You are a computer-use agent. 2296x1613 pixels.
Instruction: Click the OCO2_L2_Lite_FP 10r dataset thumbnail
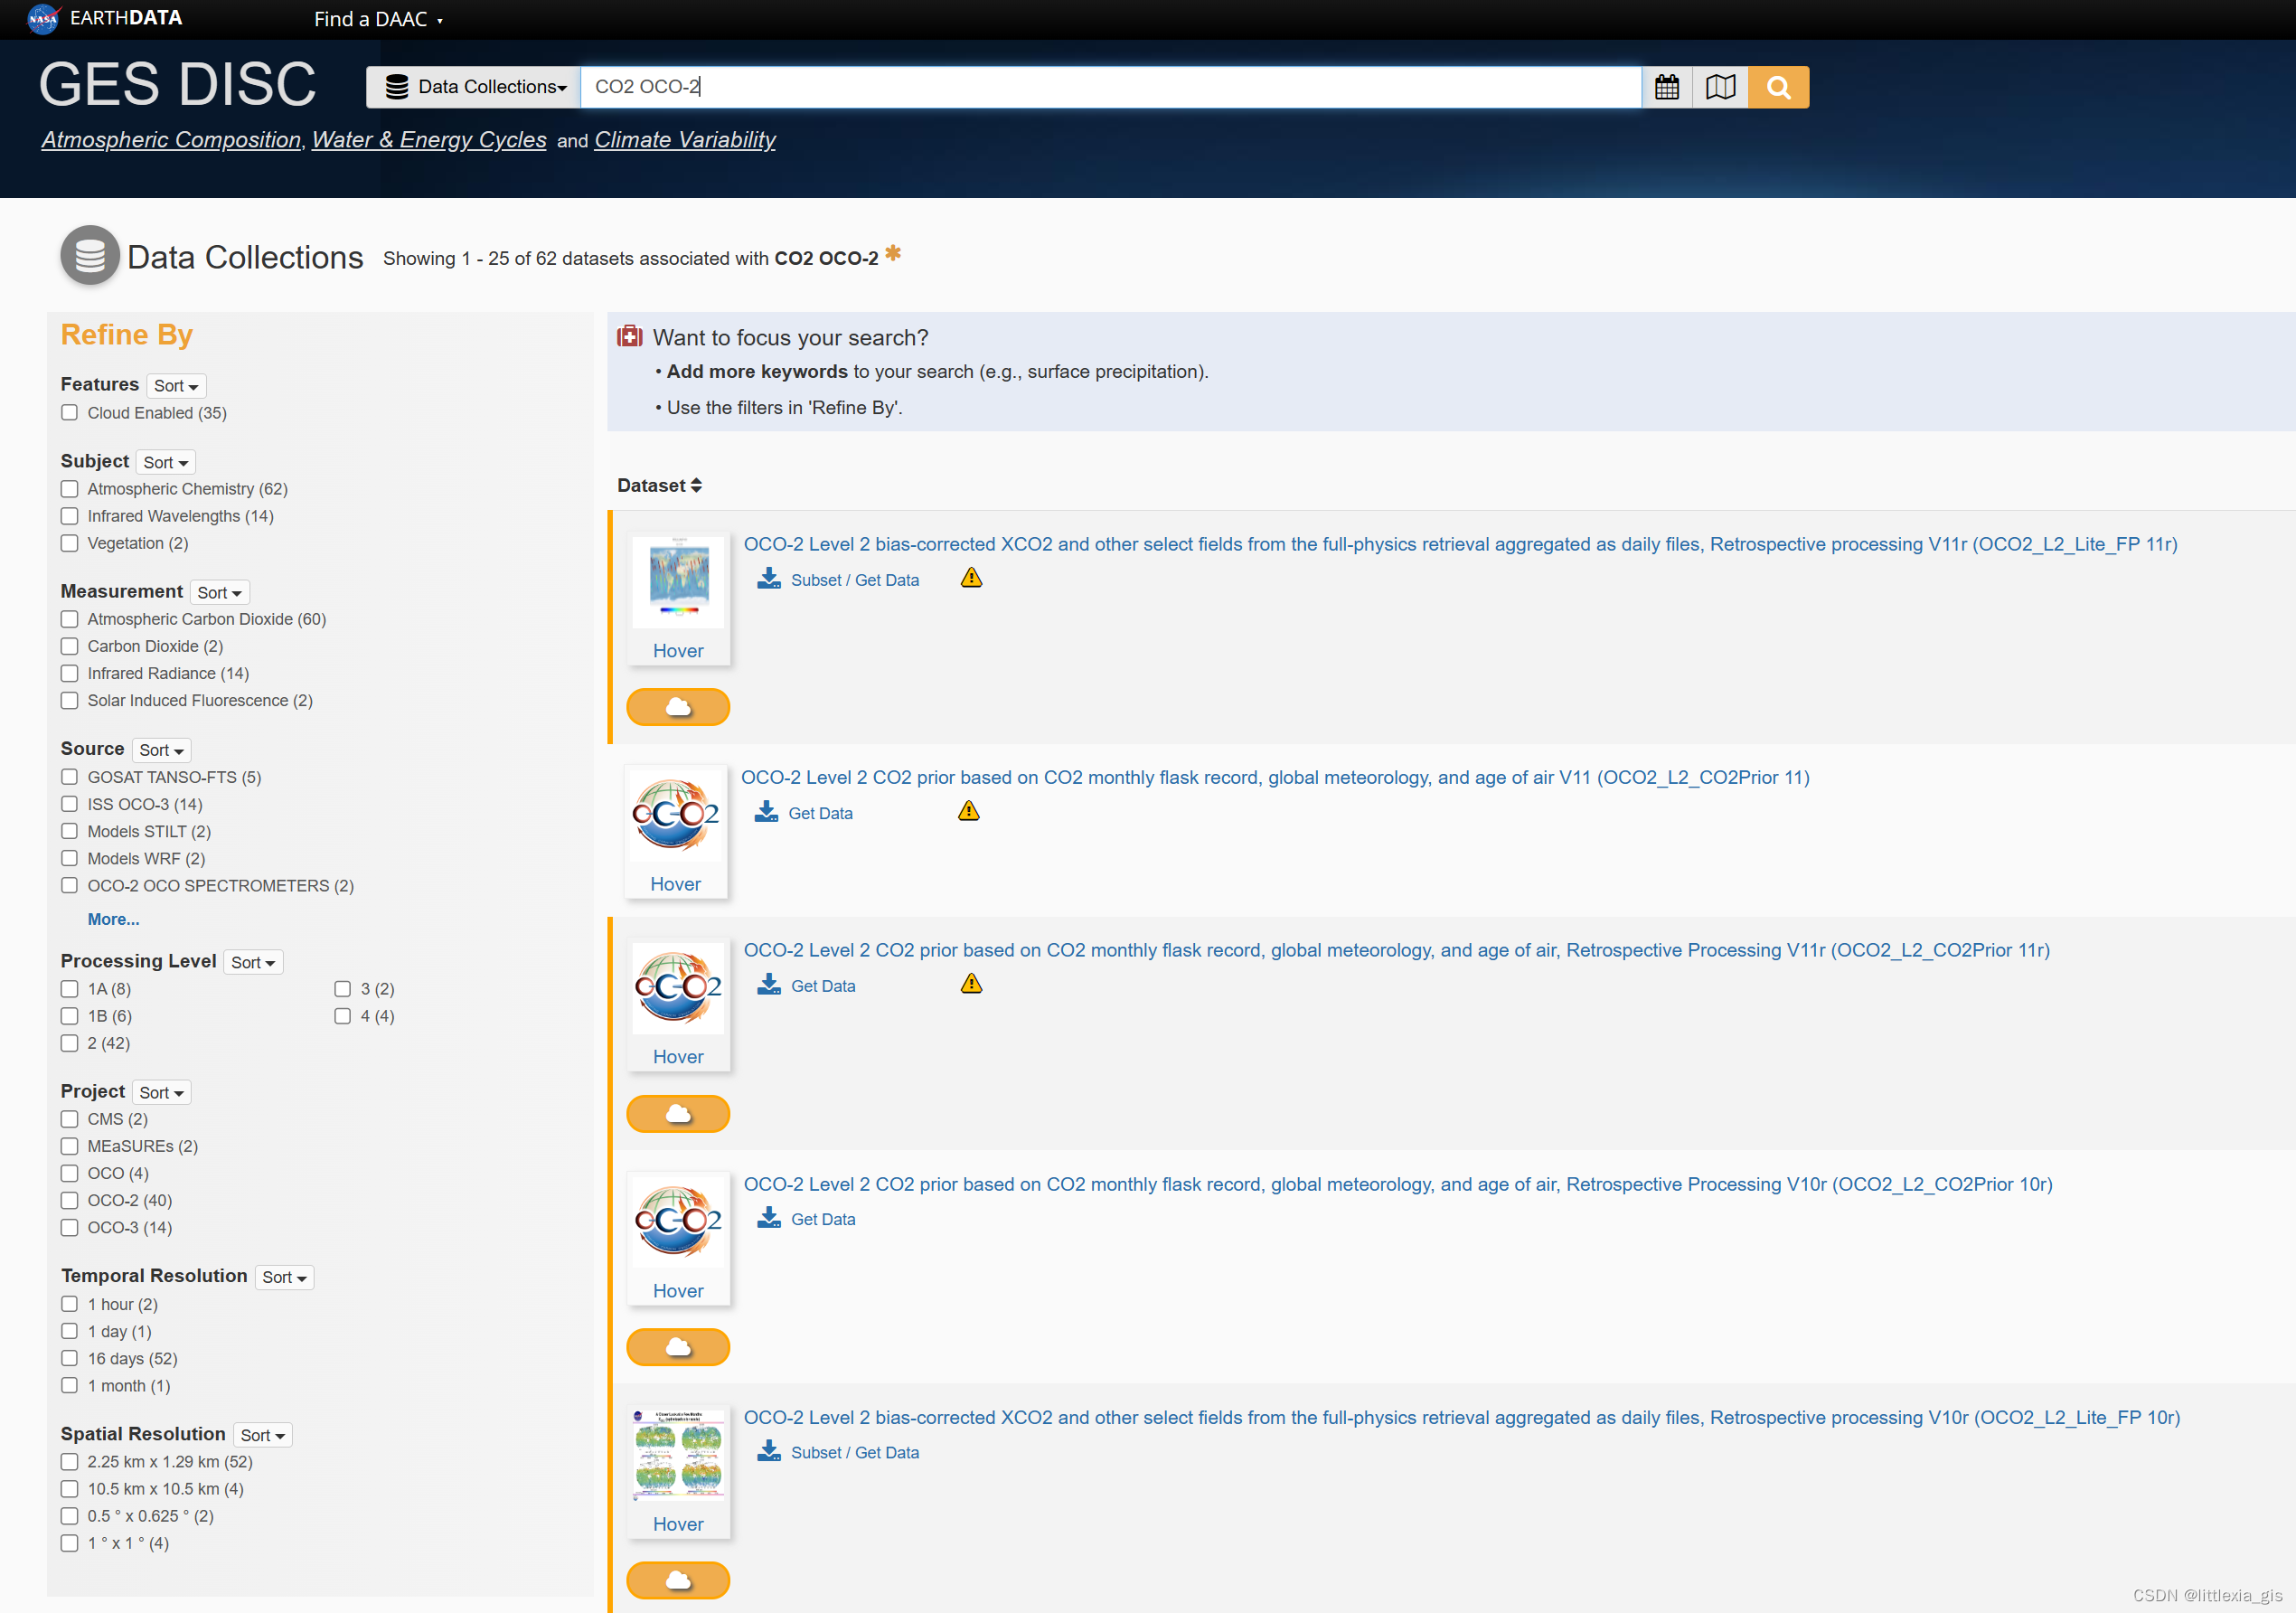point(678,1454)
